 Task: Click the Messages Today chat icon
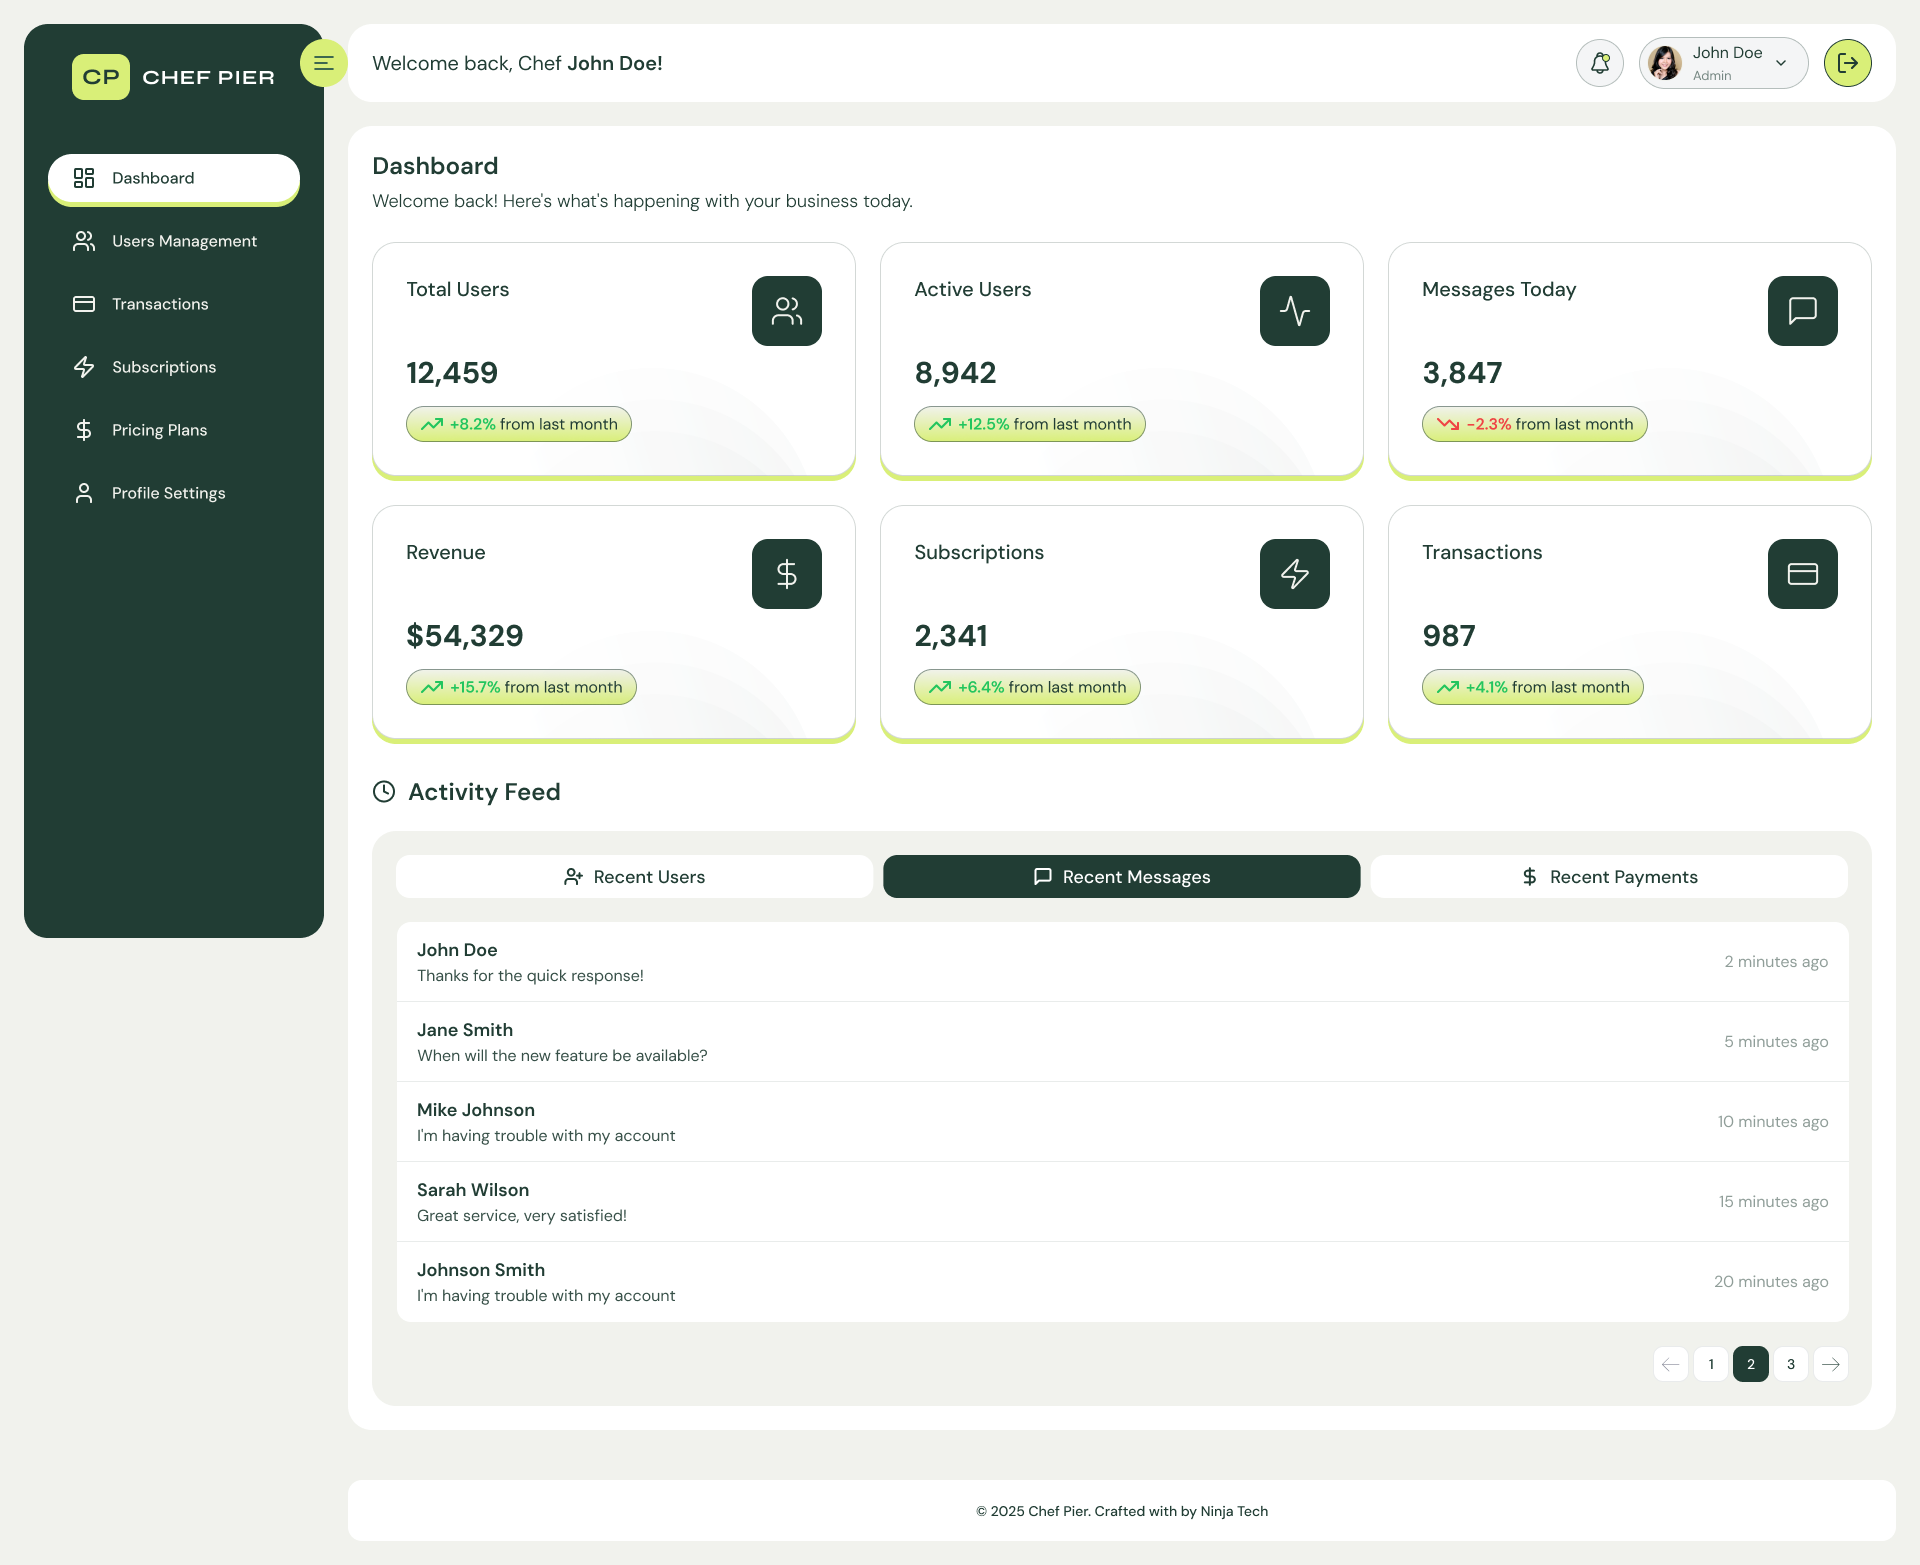(x=1802, y=311)
